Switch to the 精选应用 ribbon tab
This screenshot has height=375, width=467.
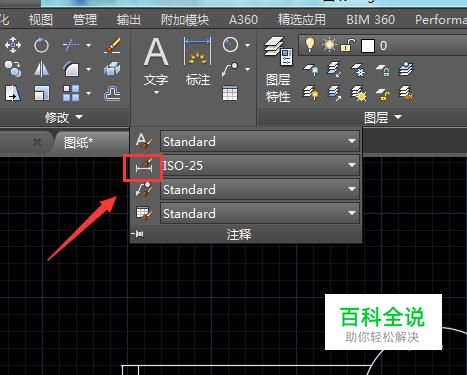click(302, 20)
